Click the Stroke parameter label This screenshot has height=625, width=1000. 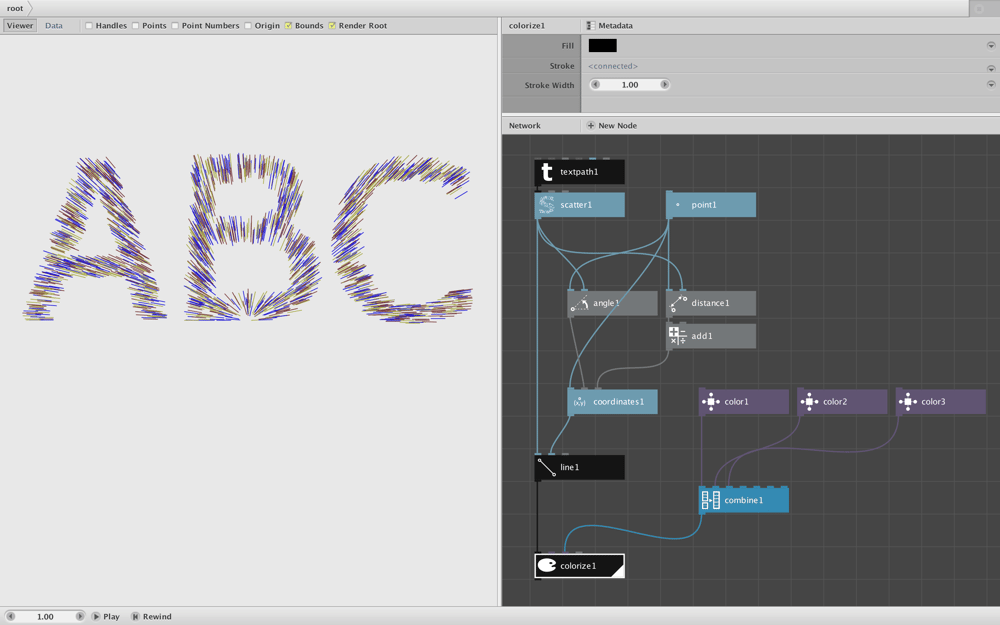pyautogui.click(x=562, y=66)
